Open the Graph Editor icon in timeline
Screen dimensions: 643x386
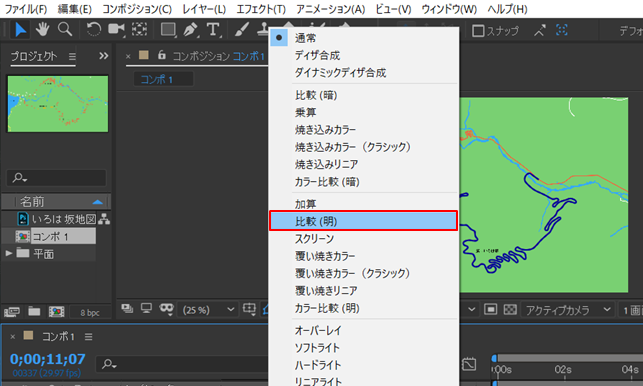[x=469, y=364]
